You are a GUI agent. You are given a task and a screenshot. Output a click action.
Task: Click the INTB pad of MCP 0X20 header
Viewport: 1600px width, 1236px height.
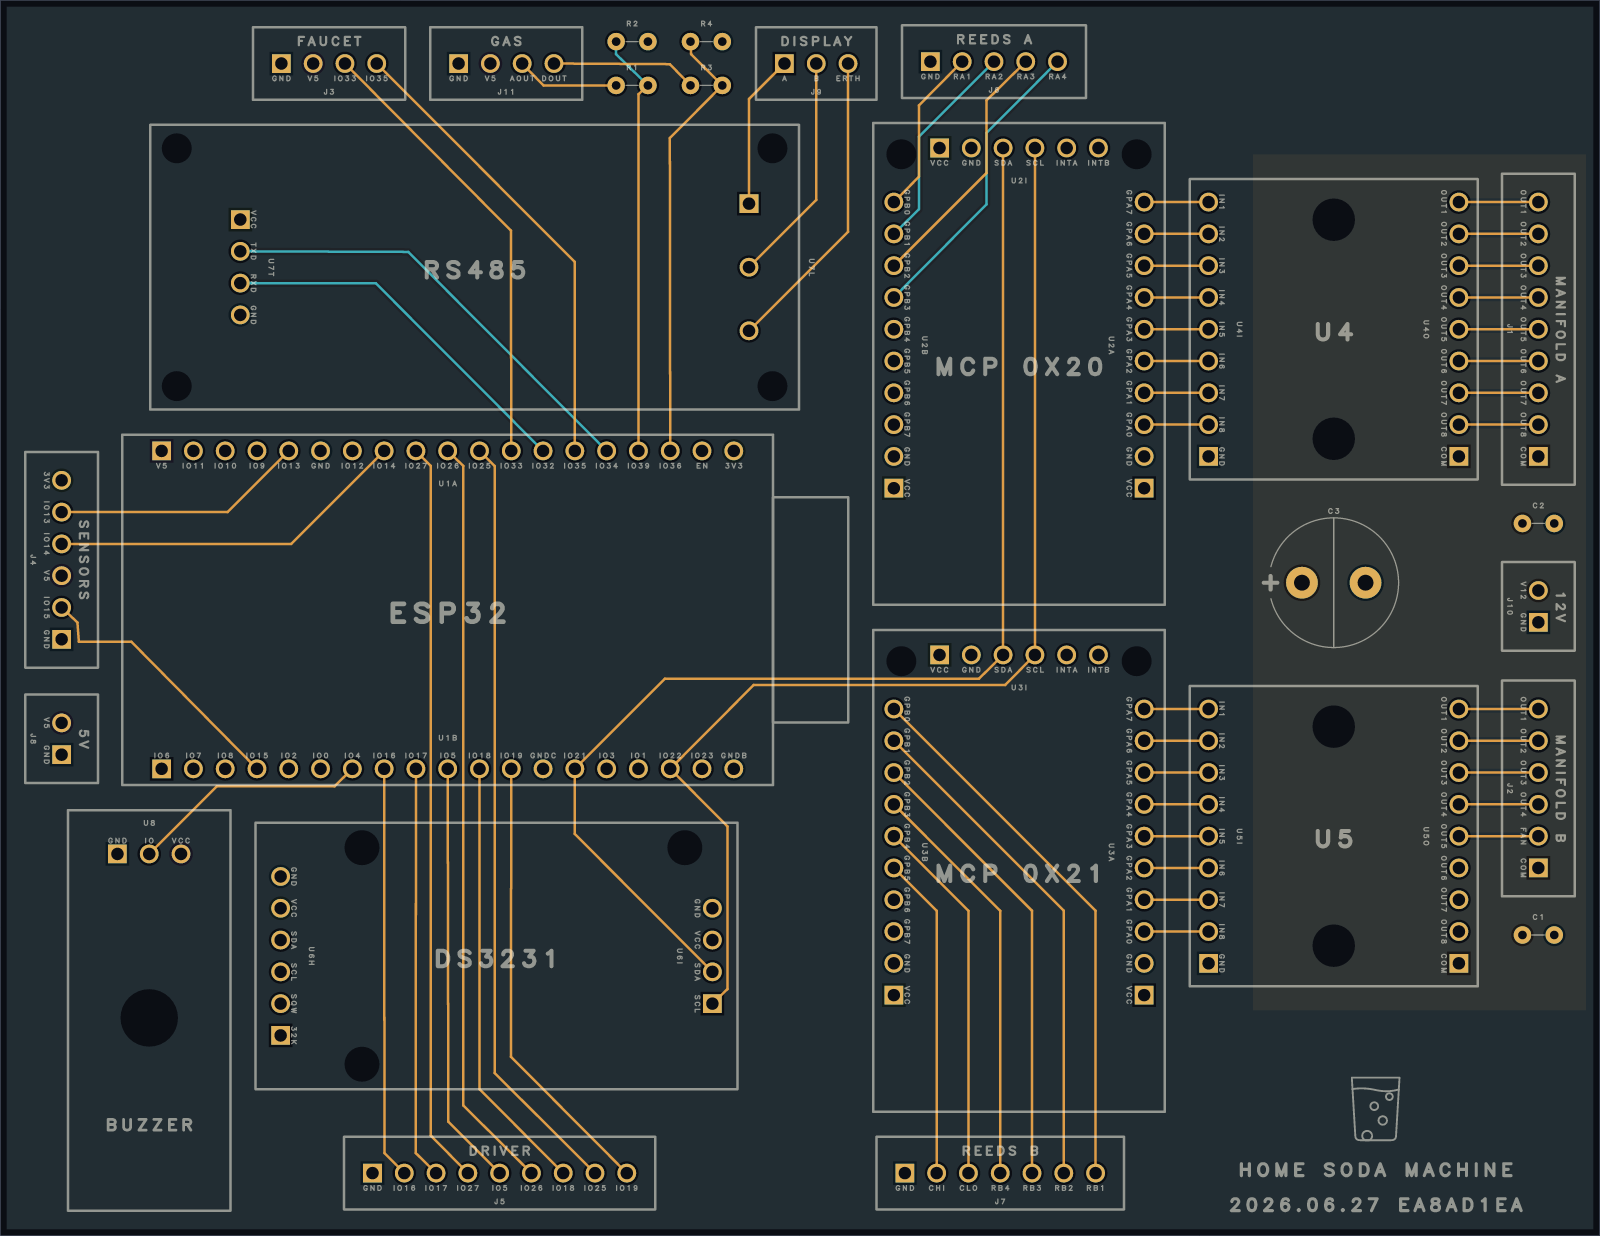(x=1099, y=148)
